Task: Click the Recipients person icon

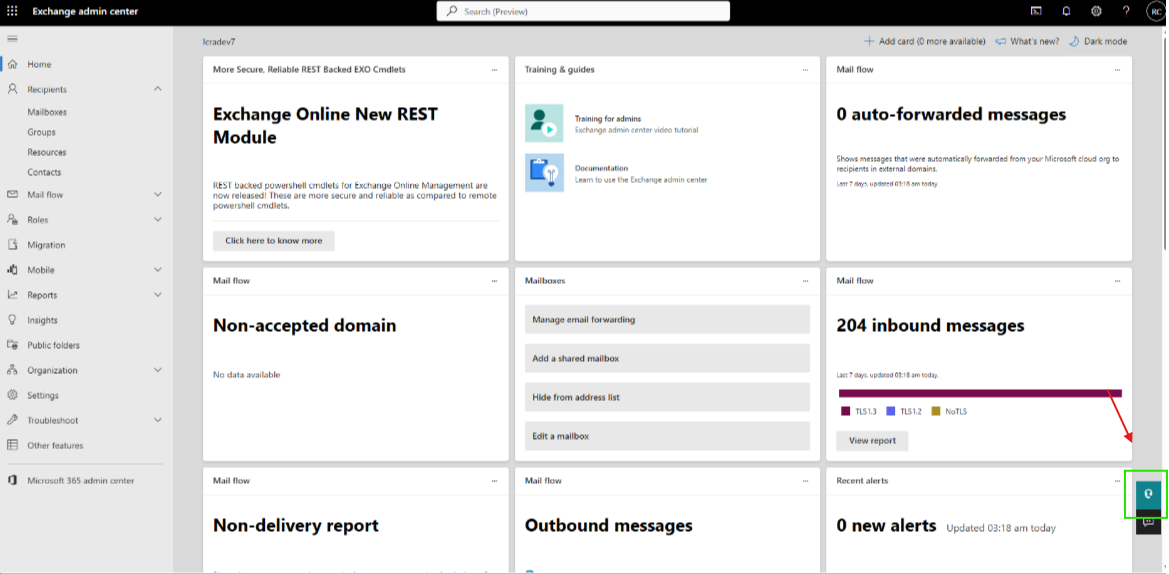Action: click(12, 89)
